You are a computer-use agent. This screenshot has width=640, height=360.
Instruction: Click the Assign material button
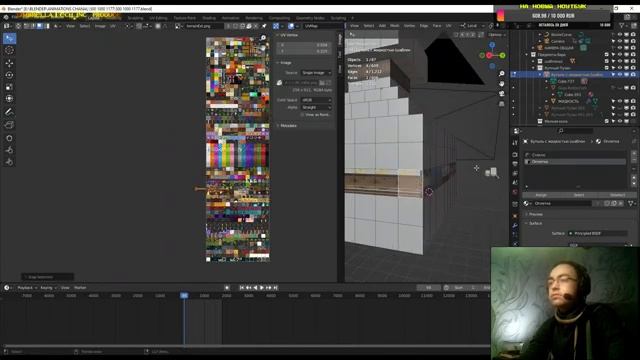pos(541,195)
